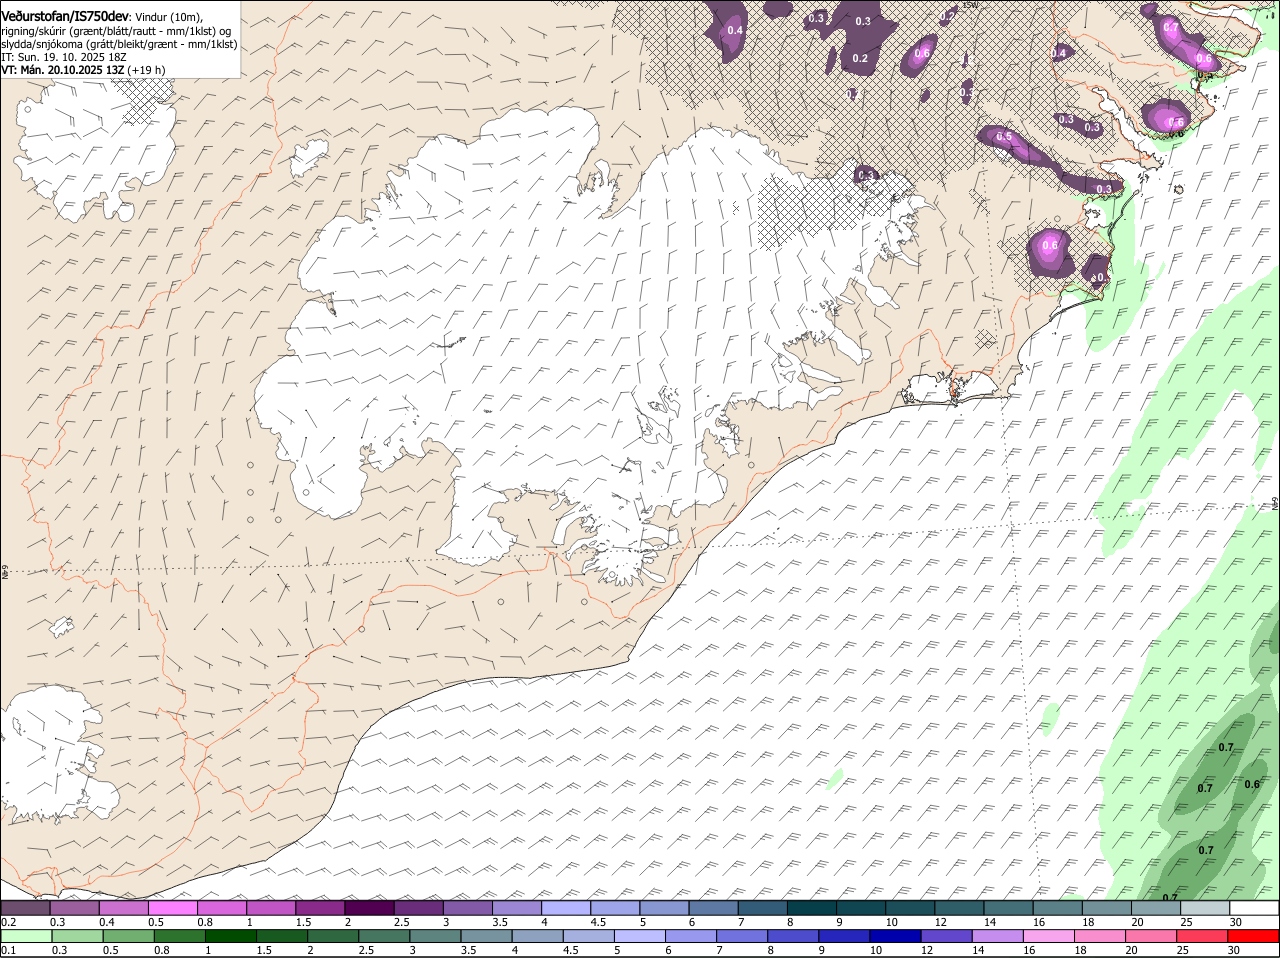Image resolution: width=1280 pixels, height=958 pixels.
Task: Pick the lower-row green swatch labeled 0.5
Action: click(128, 936)
